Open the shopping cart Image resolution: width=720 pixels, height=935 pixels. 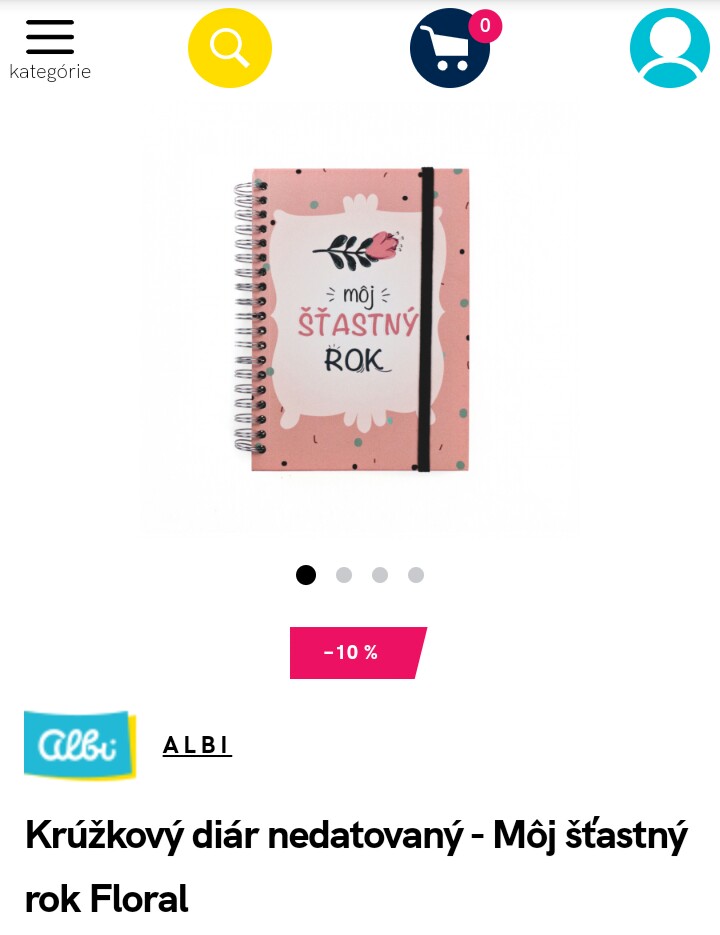coord(450,48)
